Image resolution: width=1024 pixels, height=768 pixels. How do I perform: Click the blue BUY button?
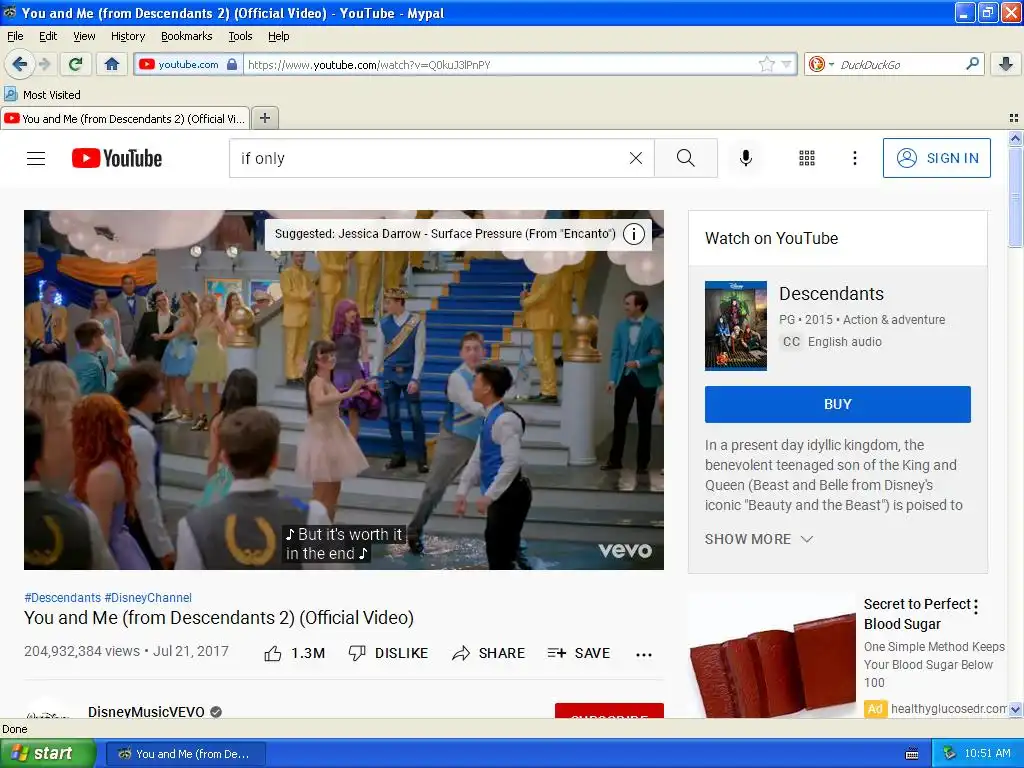pos(837,404)
